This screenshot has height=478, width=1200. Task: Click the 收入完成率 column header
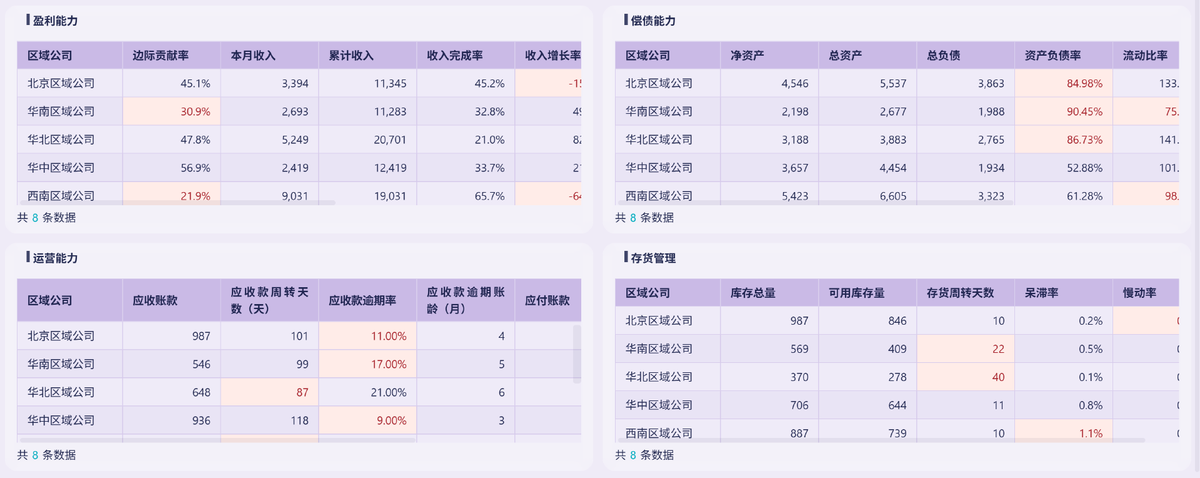455,56
